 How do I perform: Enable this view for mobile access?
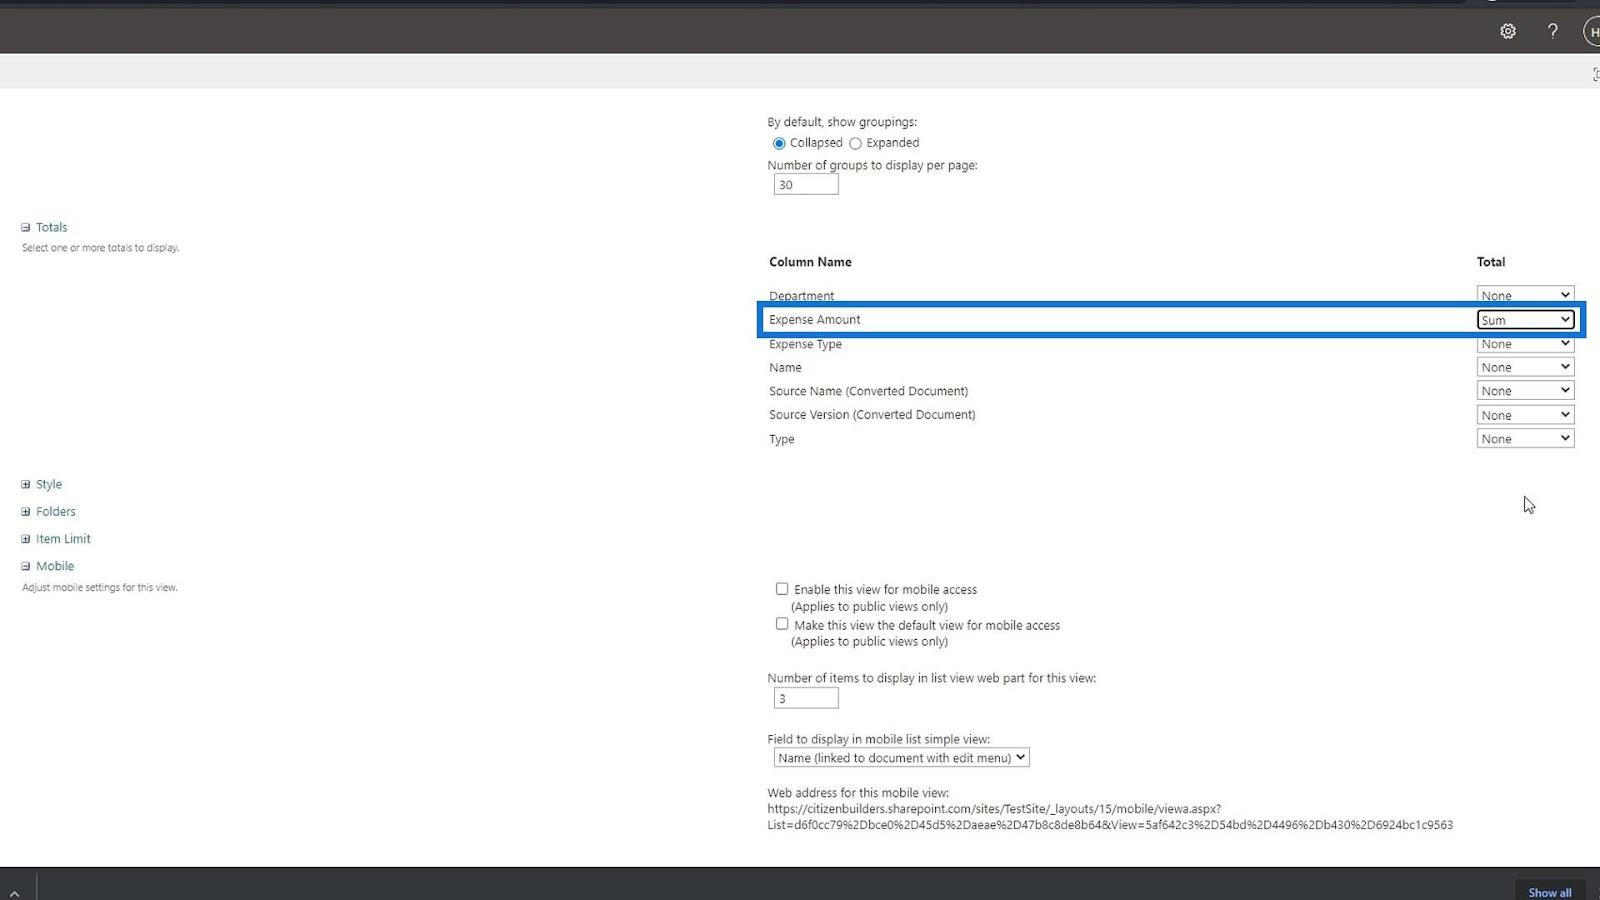tap(782, 589)
